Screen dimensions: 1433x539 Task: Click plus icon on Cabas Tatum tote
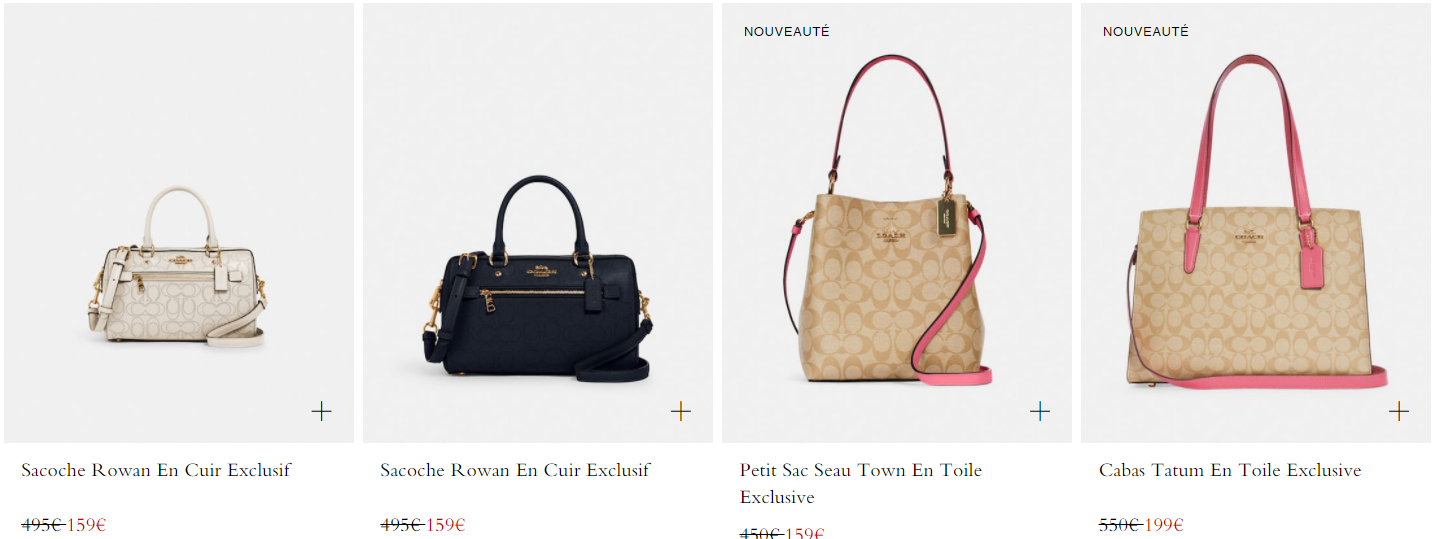click(x=1399, y=411)
